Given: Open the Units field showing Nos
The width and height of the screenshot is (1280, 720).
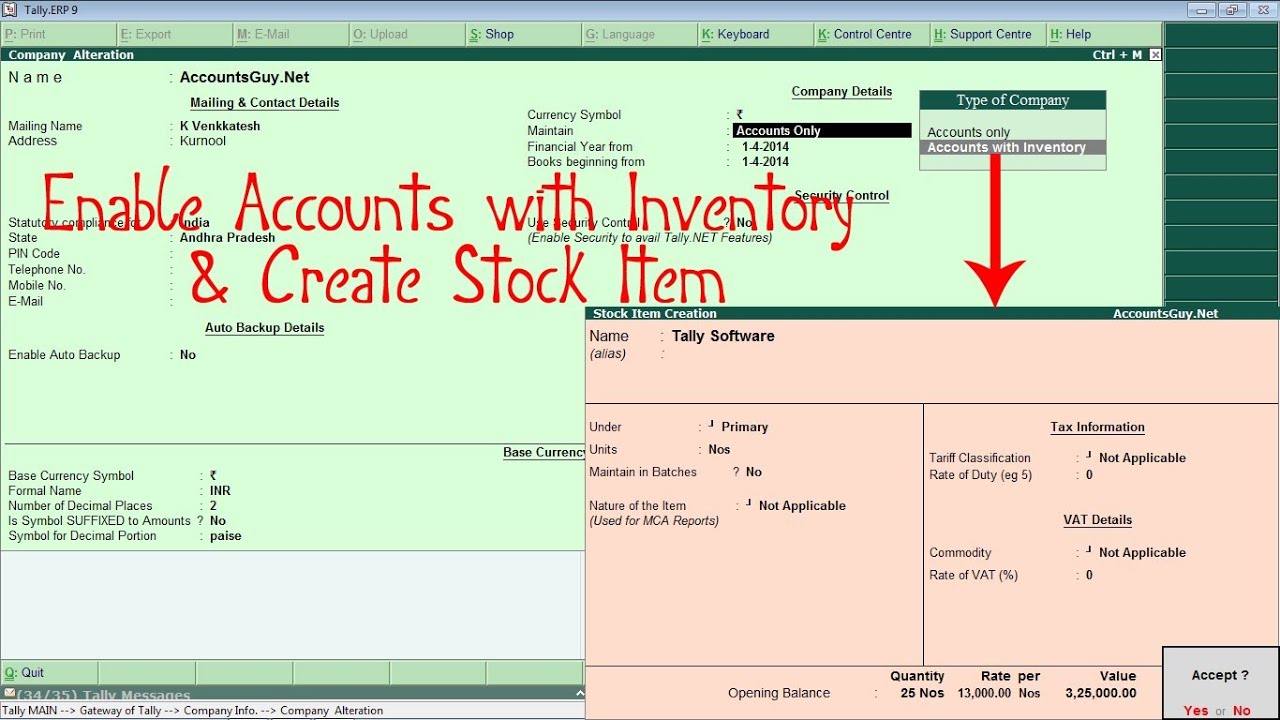Looking at the screenshot, I should coord(719,450).
